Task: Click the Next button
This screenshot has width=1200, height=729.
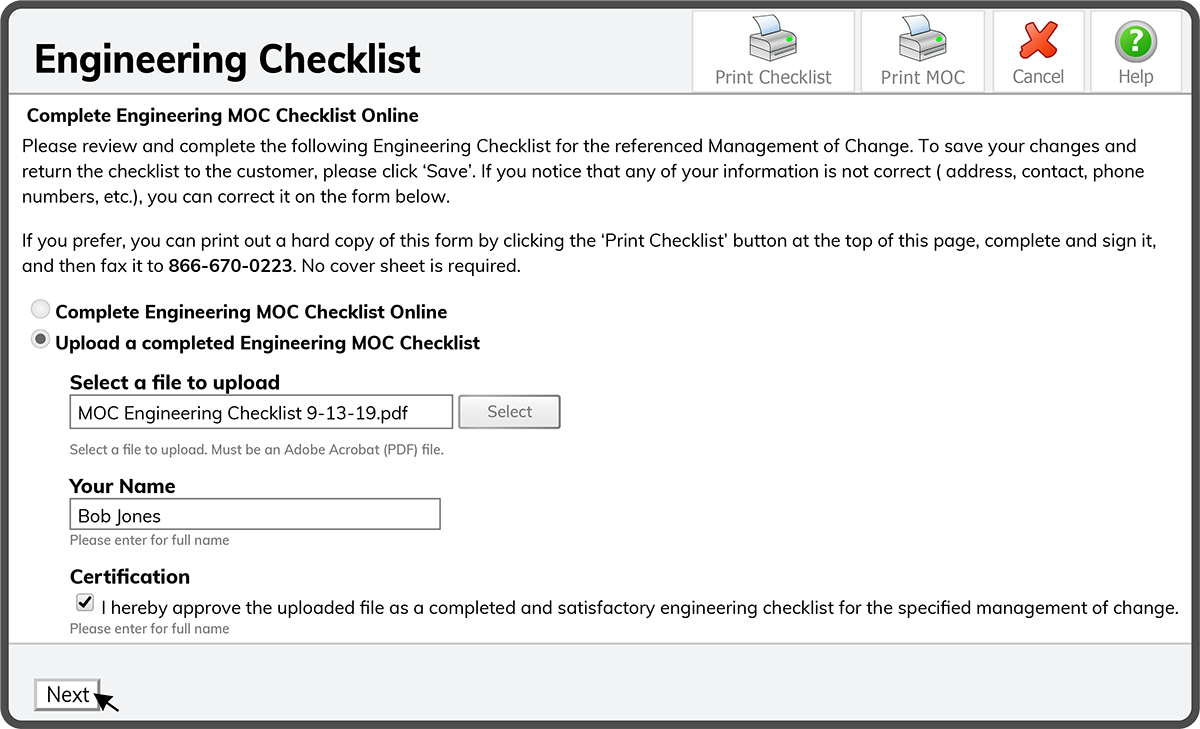Action: [68, 695]
